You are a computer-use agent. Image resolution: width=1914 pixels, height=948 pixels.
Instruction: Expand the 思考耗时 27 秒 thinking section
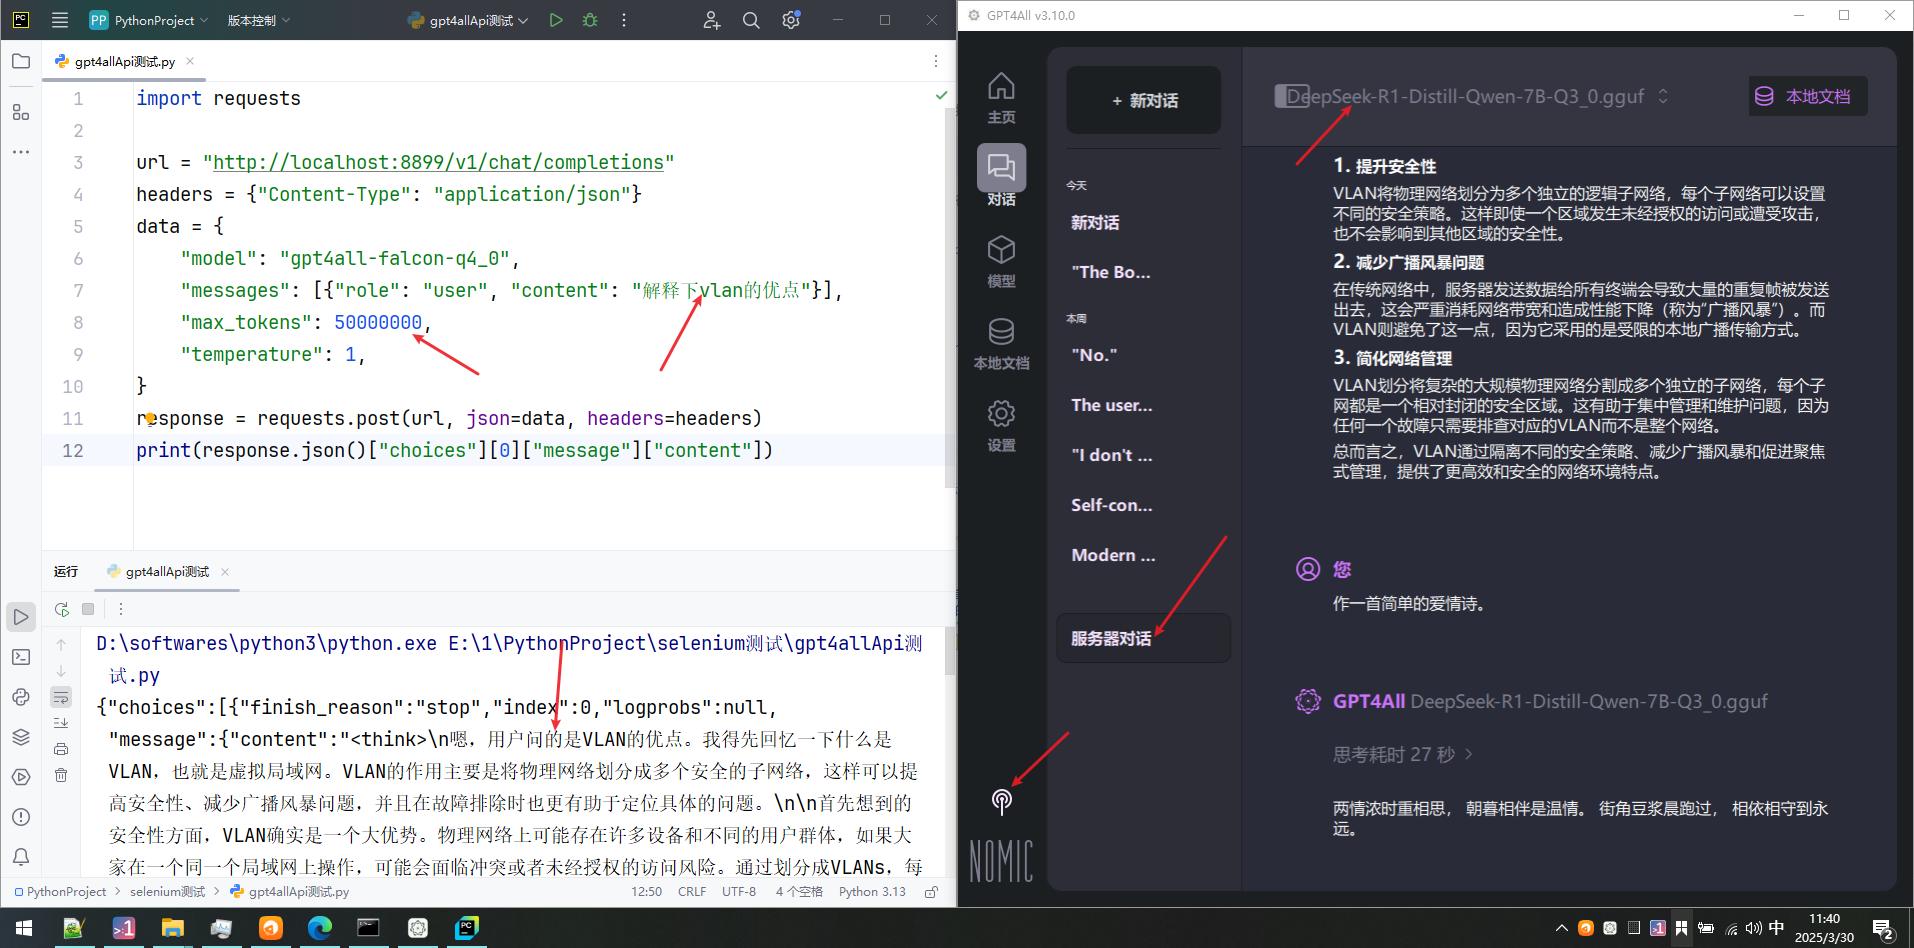pyautogui.click(x=1403, y=754)
